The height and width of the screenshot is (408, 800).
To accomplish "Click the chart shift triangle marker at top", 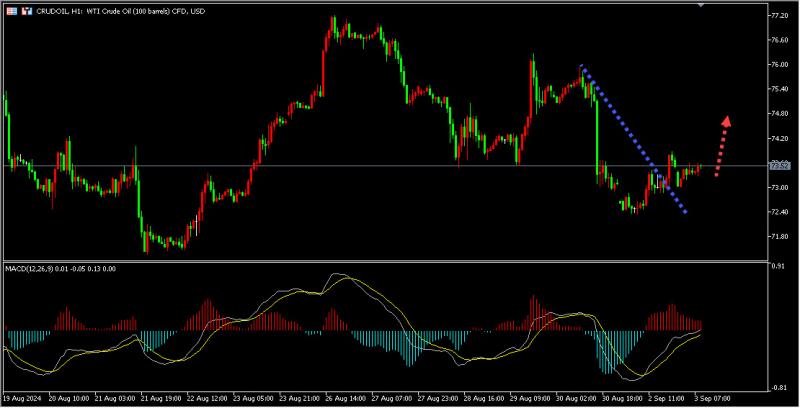I will [701, 5].
